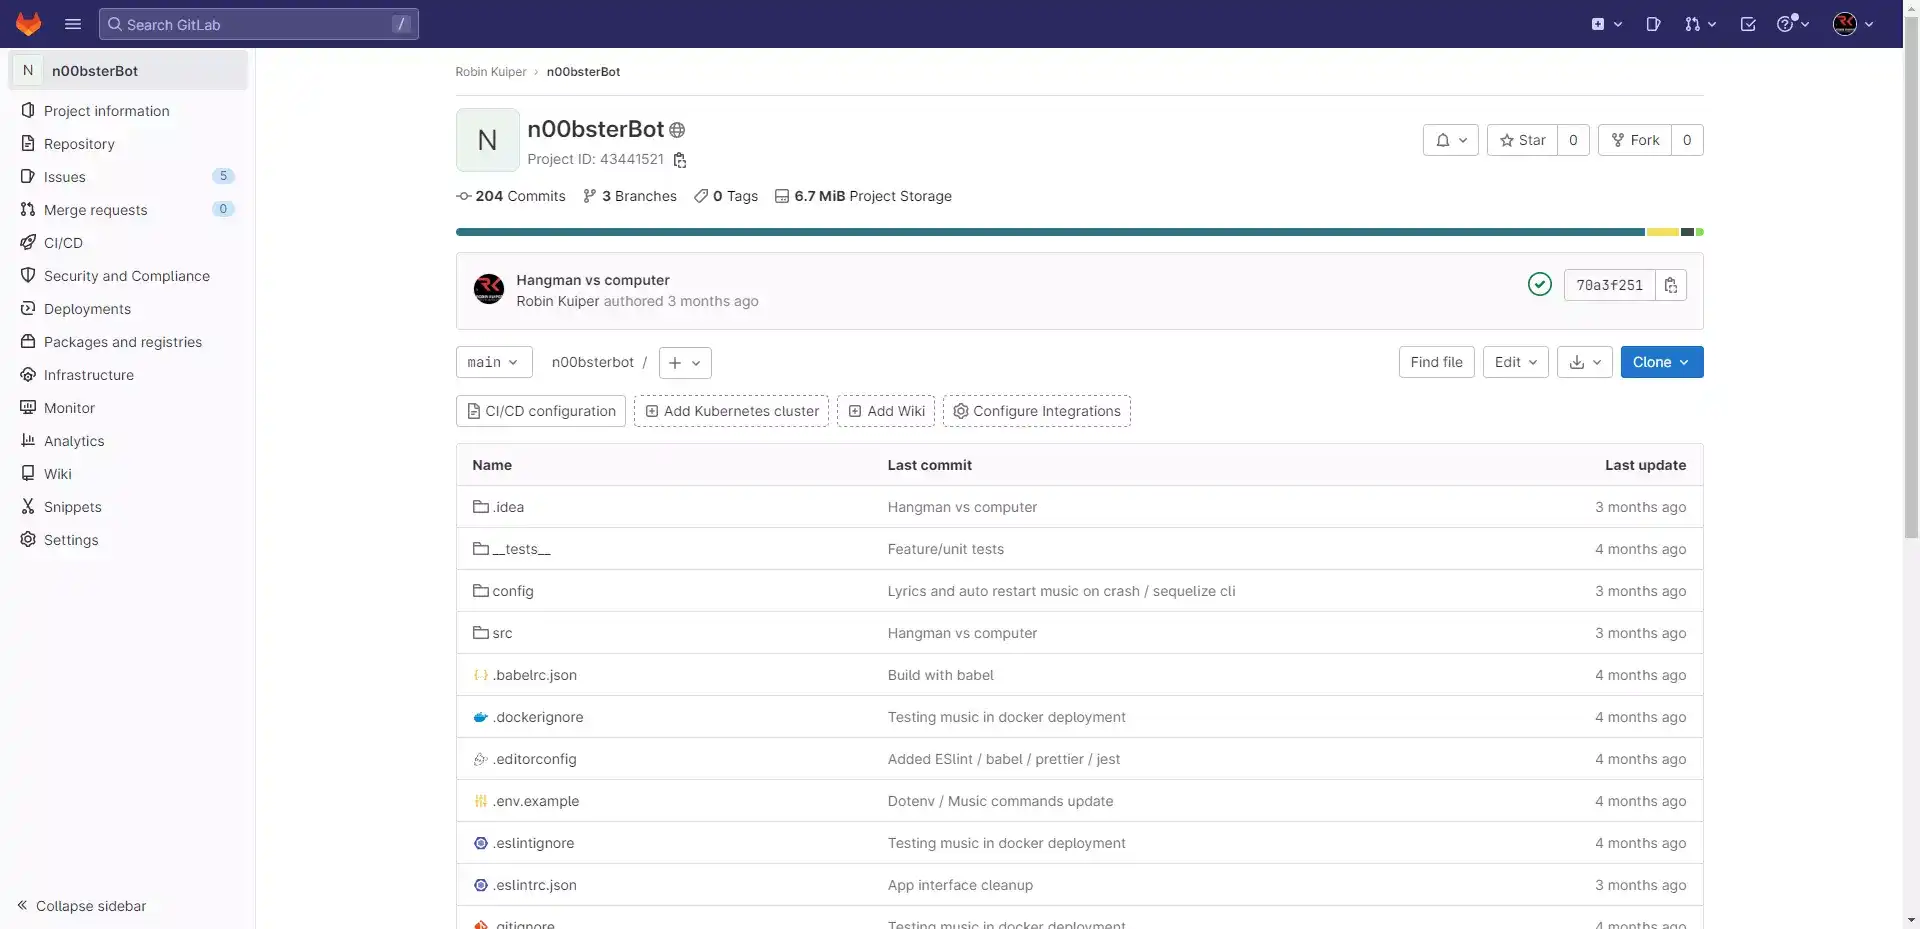Click the green end segment of languages bar

(1700, 232)
